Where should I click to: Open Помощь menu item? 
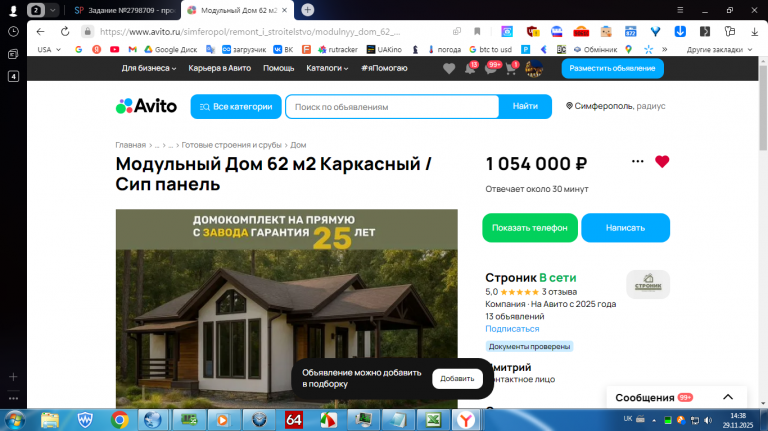278,68
